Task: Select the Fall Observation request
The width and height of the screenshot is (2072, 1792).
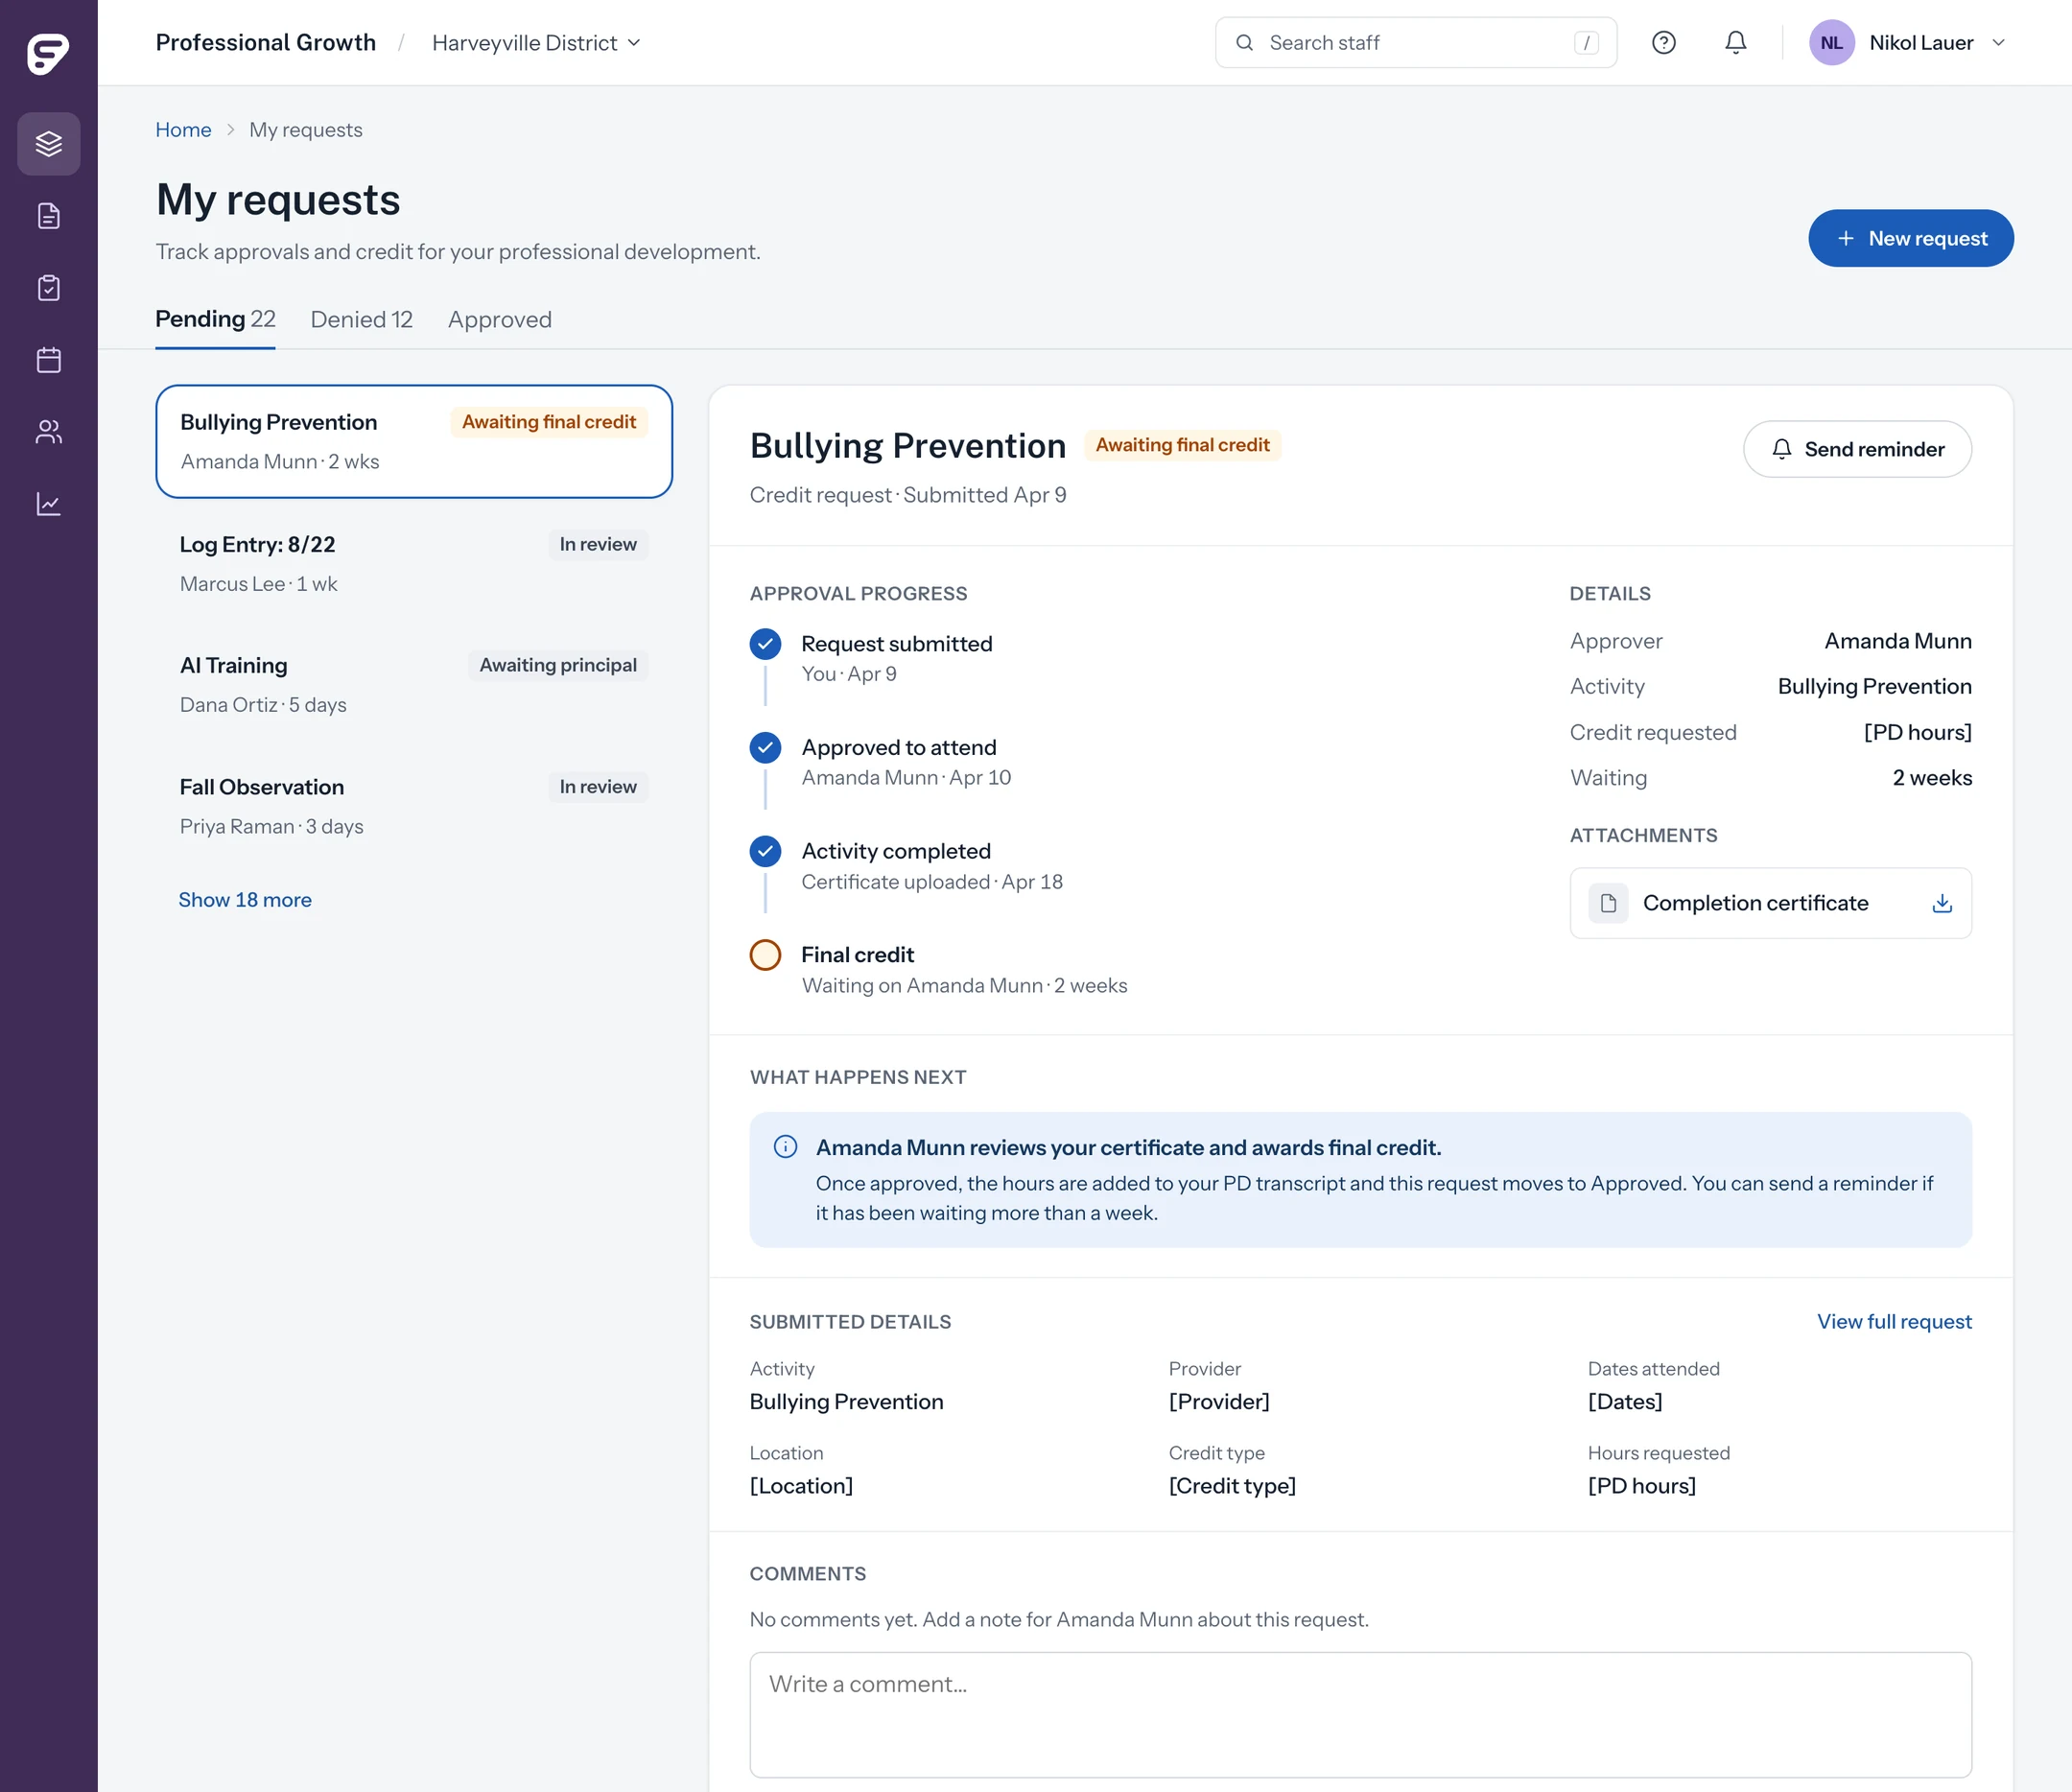Action: pyautogui.click(x=414, y=807)
